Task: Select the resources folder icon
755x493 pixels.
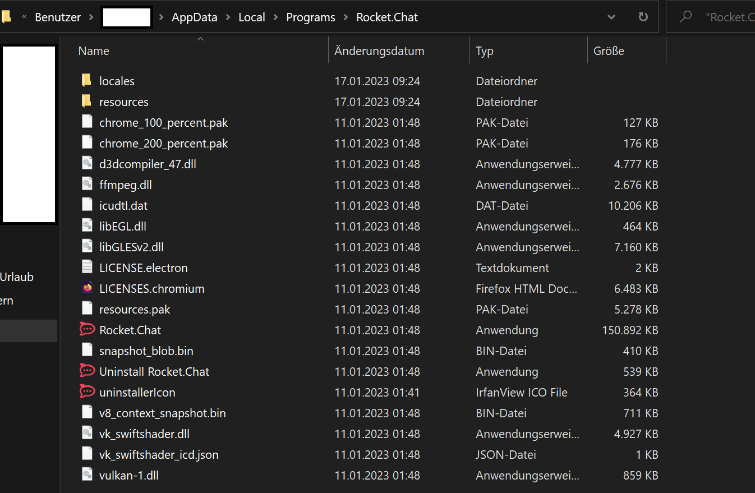Action: coord(86,102)
